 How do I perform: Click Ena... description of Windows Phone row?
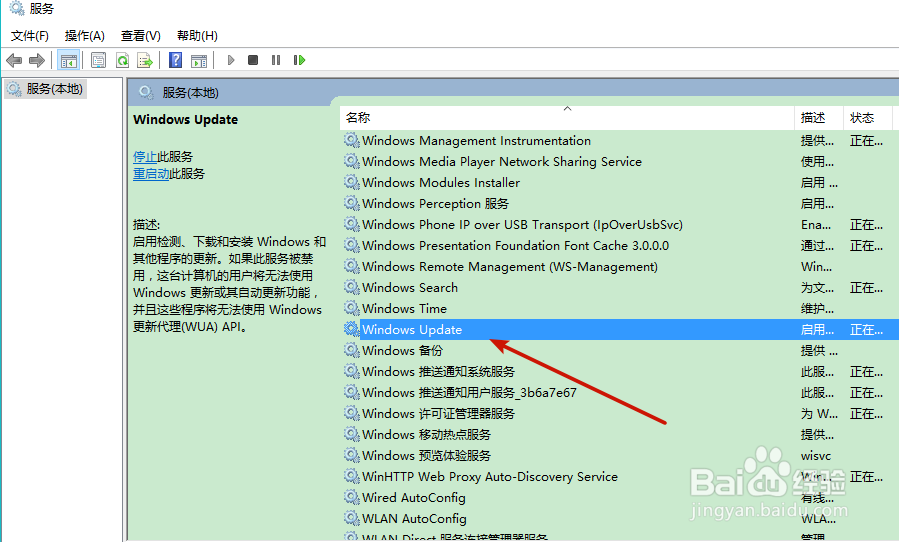(816, 225)
